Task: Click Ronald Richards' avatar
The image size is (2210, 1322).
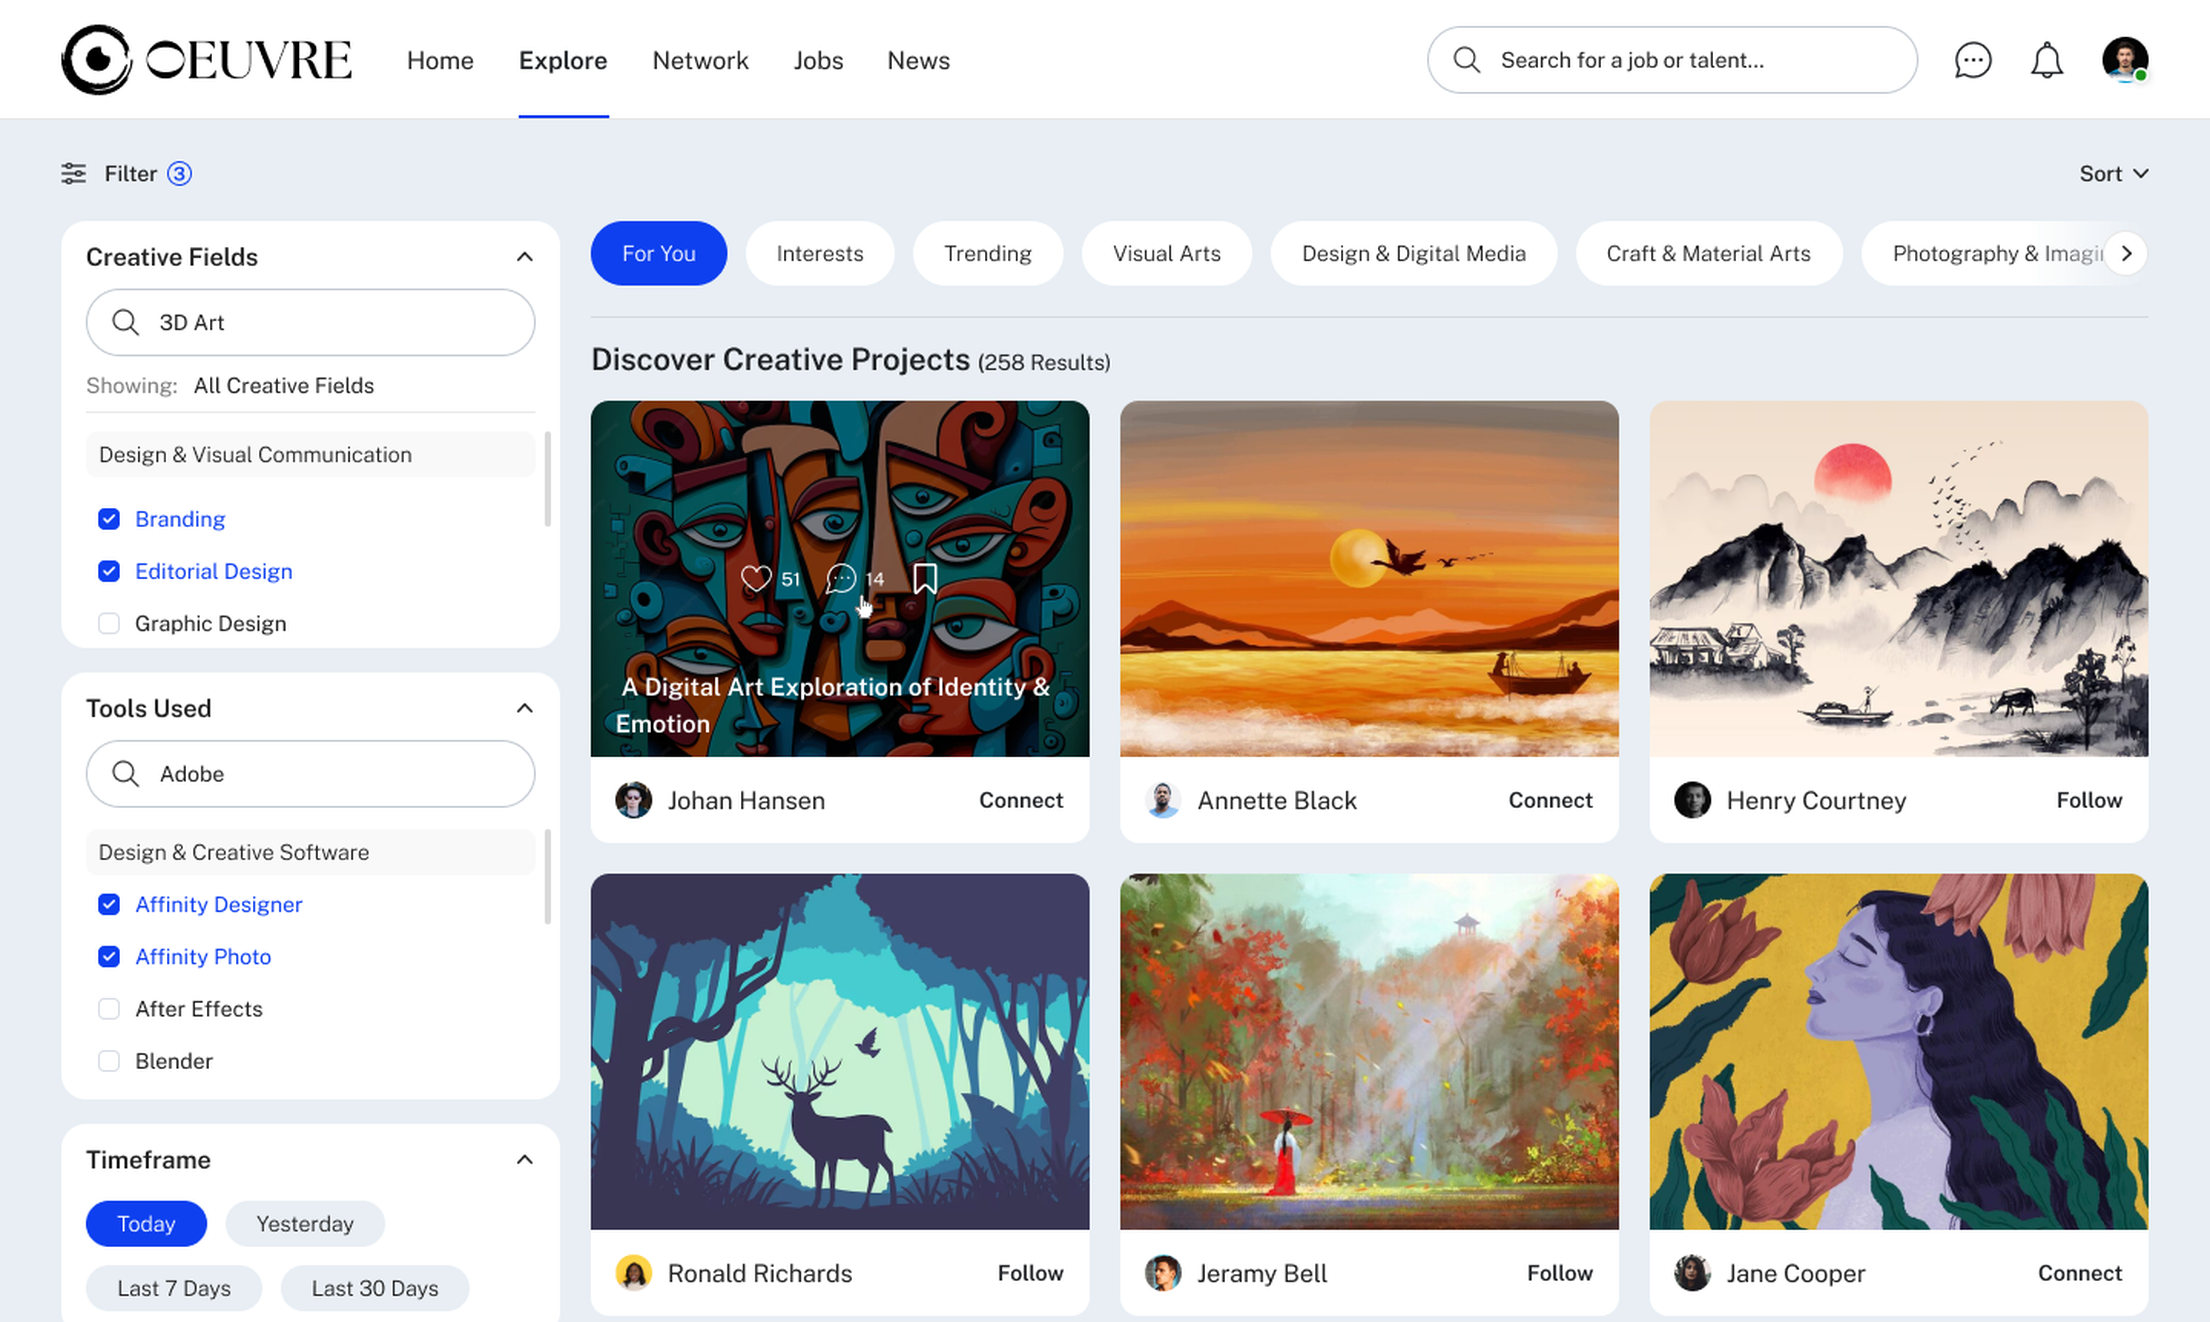Action: pyautogui.click(x=633, y=1273)
